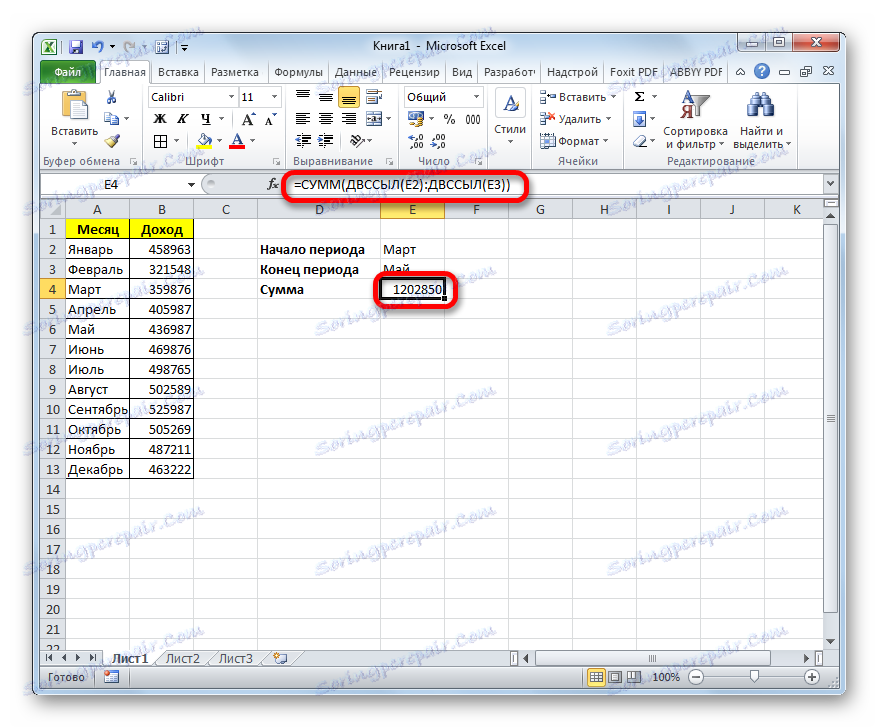Toggle Wrap Text icon
The image size is (879, 728).
pos(373,97)
